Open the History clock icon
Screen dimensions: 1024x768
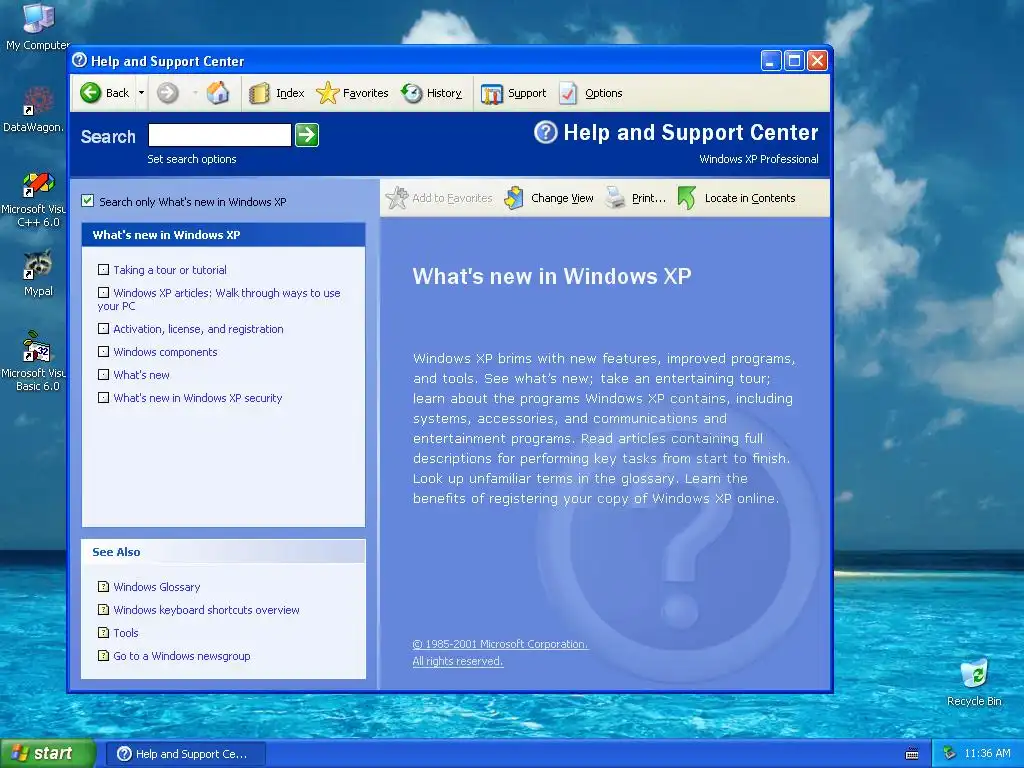pyautogui.click(x=411, y=93)
